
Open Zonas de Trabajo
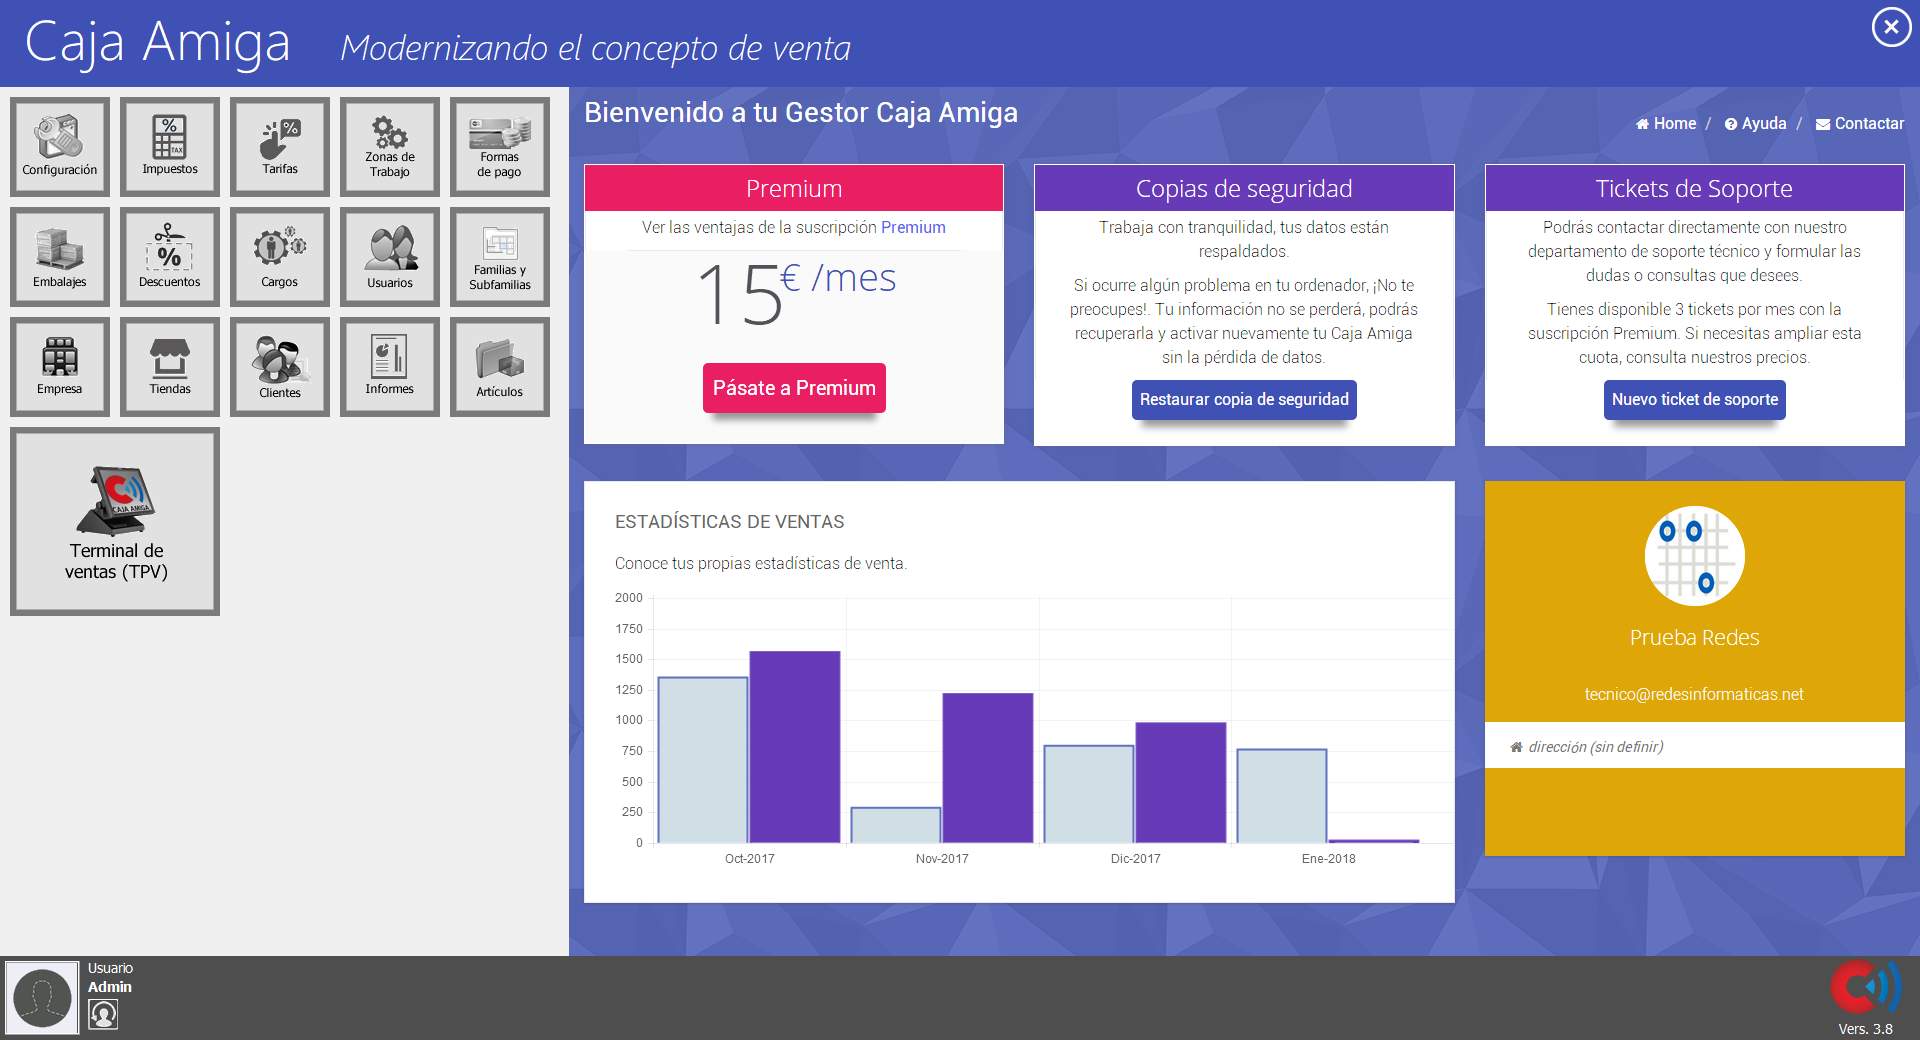pos(389,146)
